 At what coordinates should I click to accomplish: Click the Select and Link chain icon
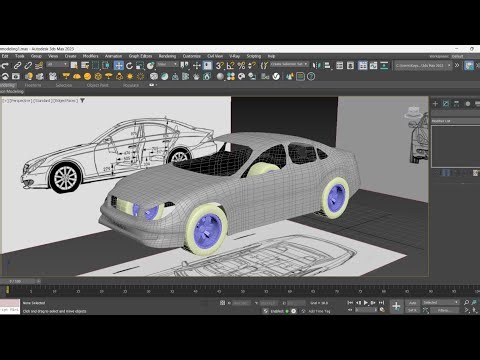(17, 65)
